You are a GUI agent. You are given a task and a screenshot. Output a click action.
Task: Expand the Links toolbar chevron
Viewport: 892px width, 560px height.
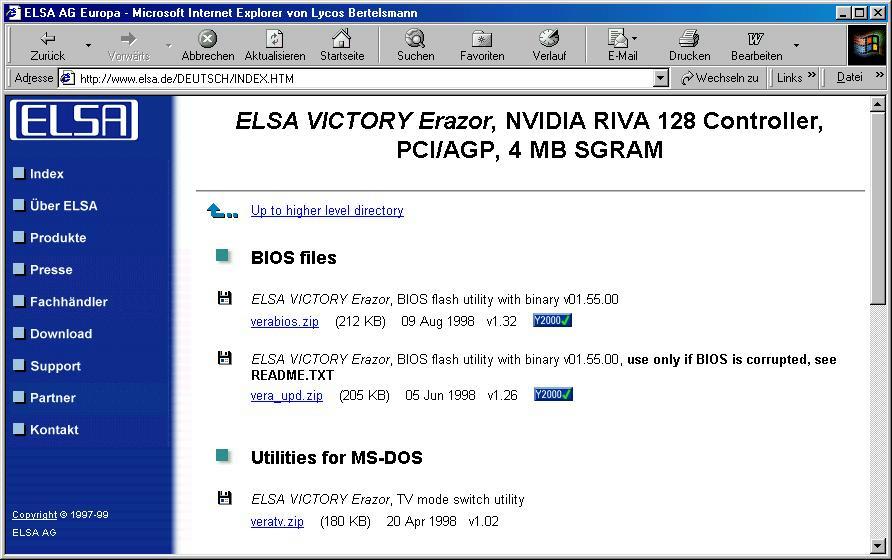click(812, 75)
